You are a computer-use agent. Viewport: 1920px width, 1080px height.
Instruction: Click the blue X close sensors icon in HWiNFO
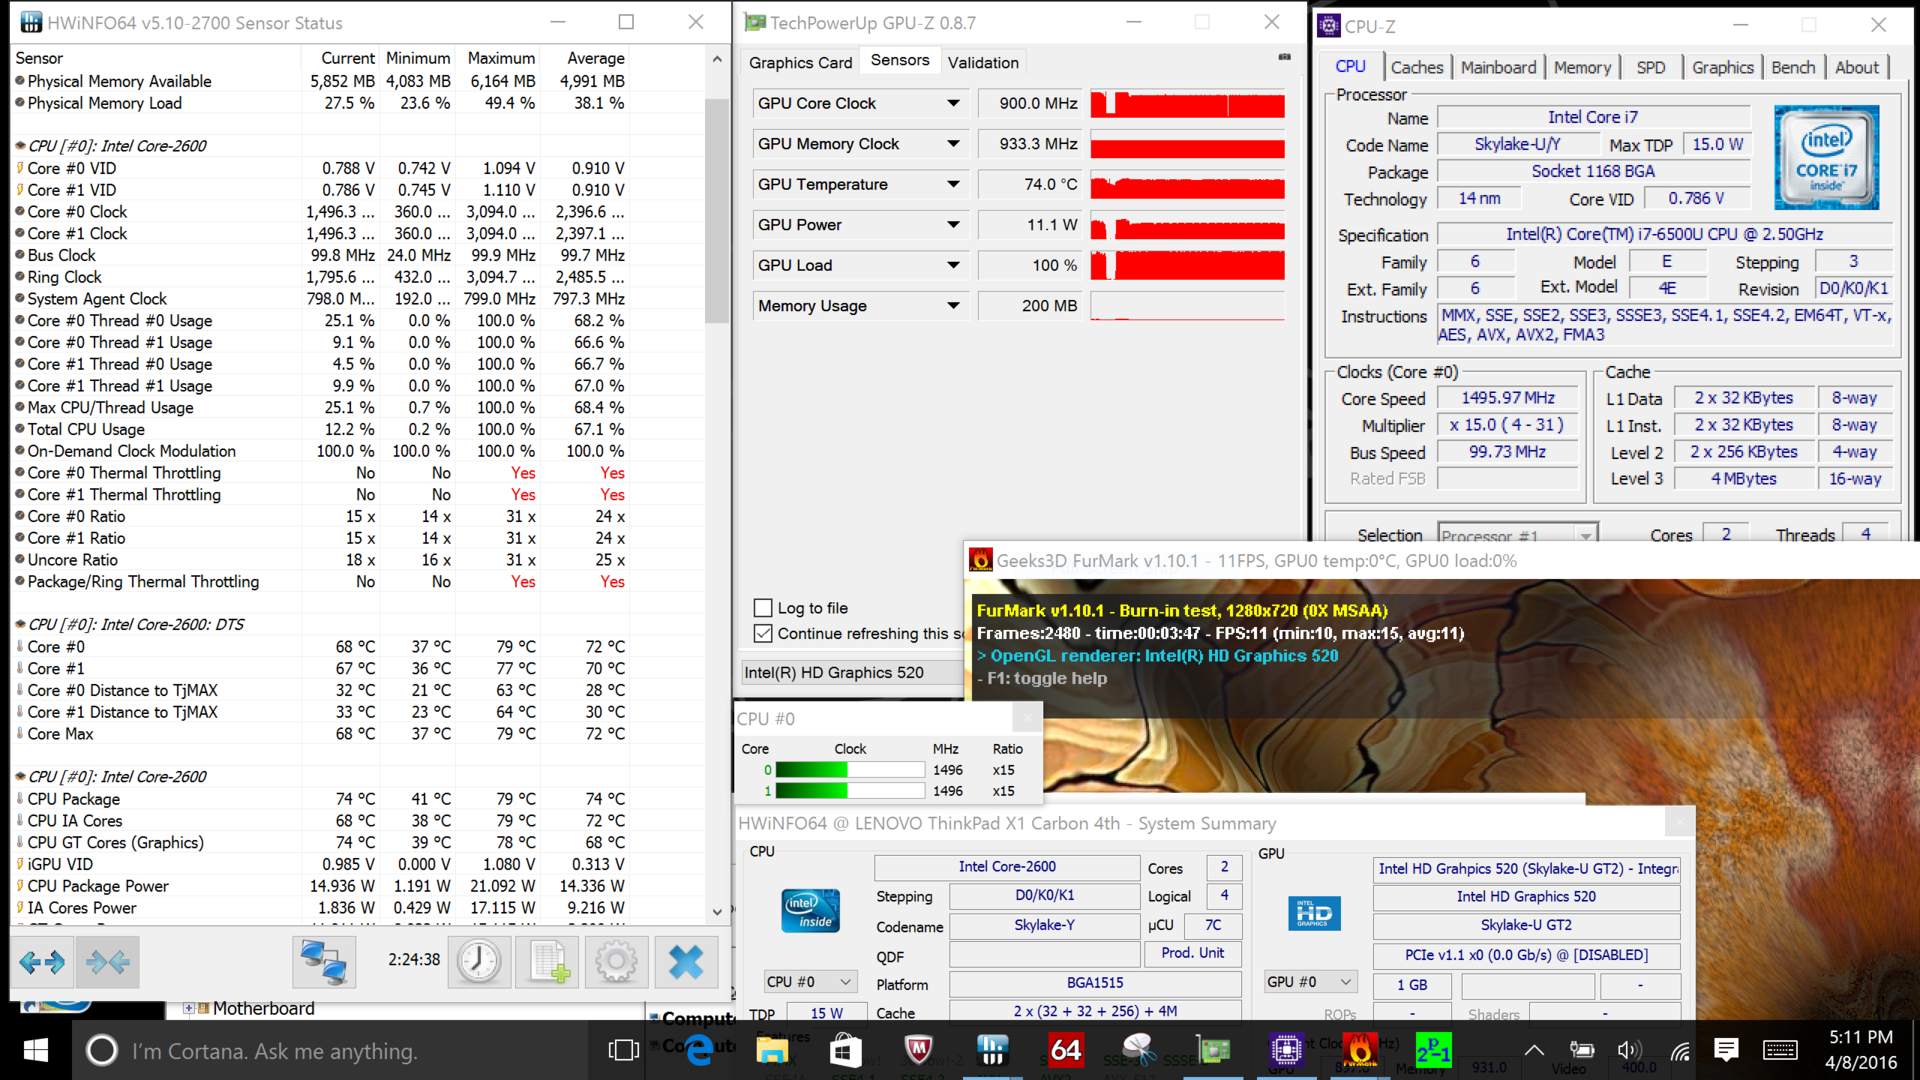(x=686, y=962)
